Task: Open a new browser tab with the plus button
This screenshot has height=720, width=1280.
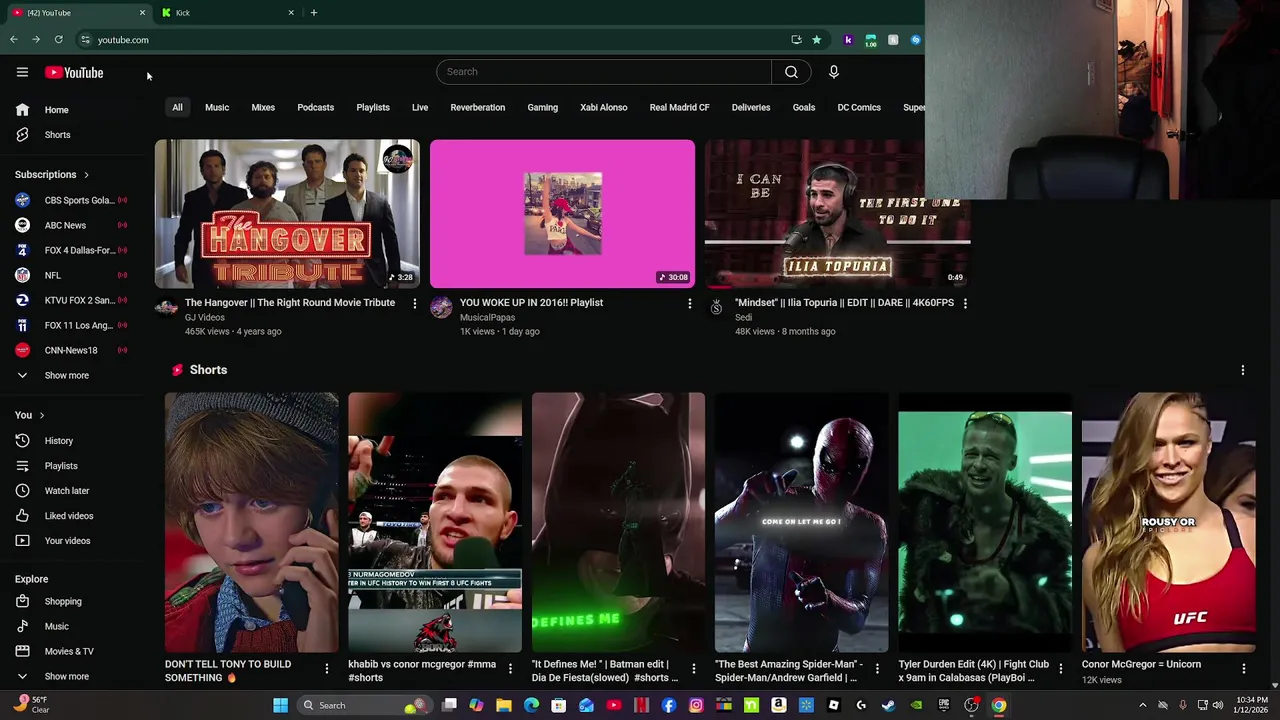Action: click(313, 13)
